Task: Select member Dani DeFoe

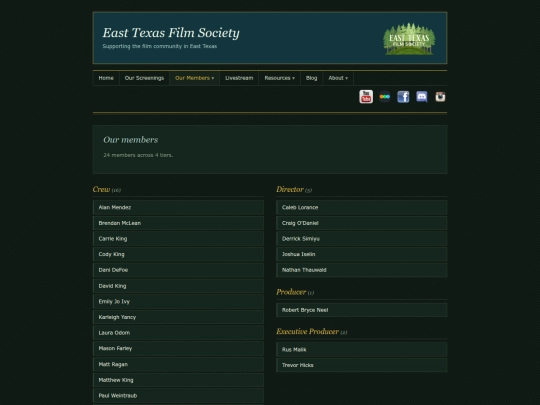Action: (178, 270)
